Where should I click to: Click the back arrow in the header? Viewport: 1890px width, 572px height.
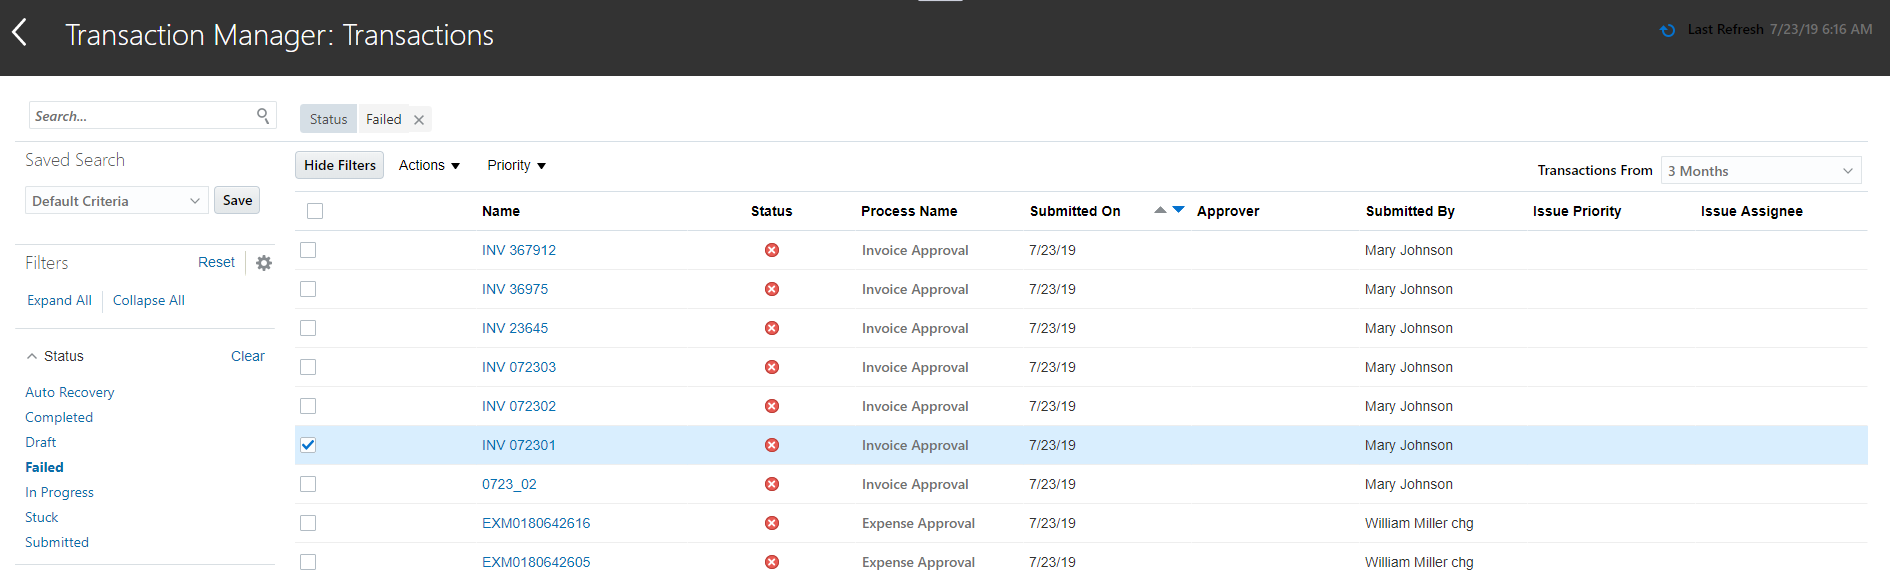[20, 33]
